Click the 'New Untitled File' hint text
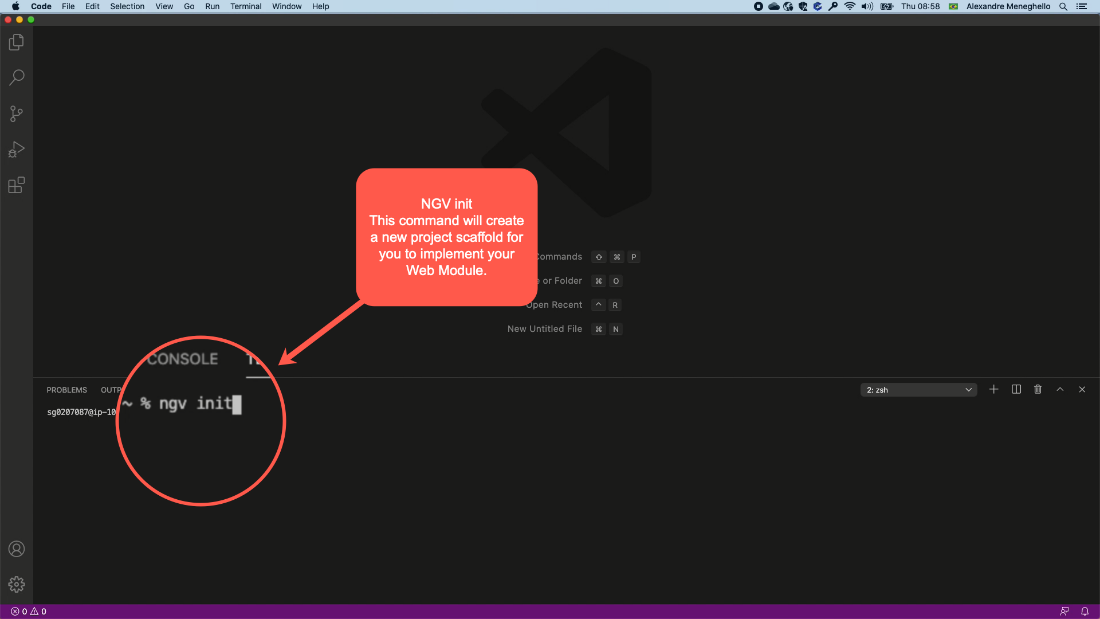Screen dimensions: 1100x619 pos(544,328)
